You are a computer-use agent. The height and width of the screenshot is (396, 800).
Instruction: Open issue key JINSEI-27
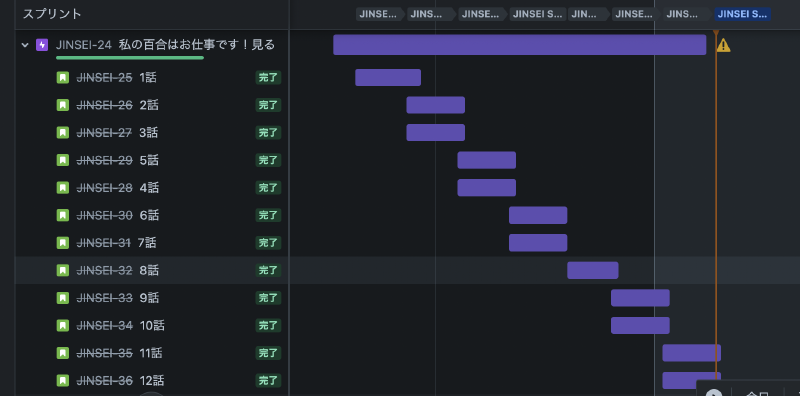[104, 133]
